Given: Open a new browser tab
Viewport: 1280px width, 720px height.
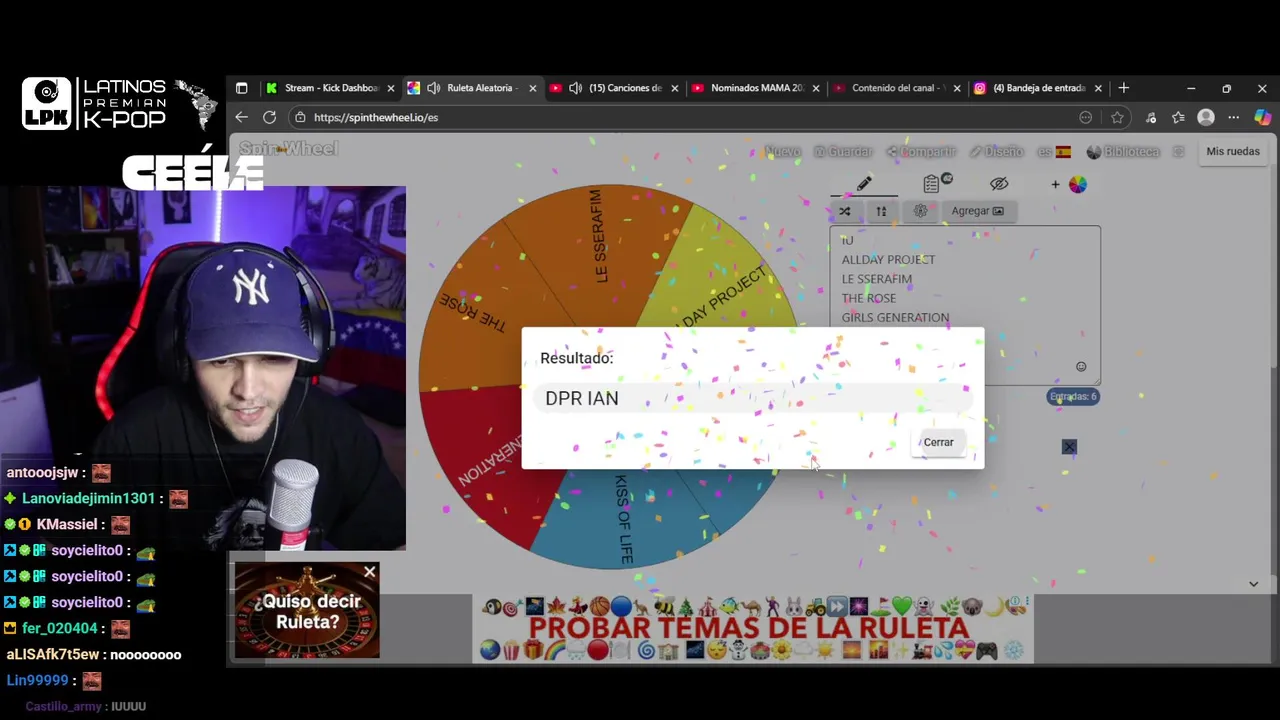Looking at the screenshot, I should (x=1124, y=88).
